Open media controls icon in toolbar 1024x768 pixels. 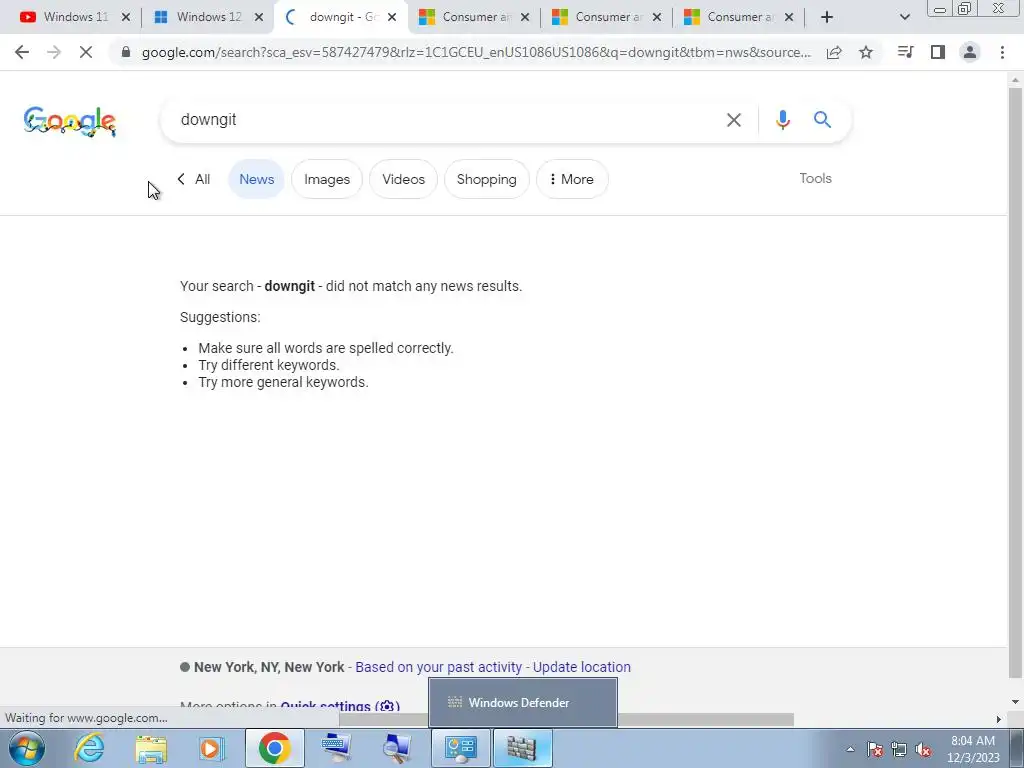click(905, 52)
